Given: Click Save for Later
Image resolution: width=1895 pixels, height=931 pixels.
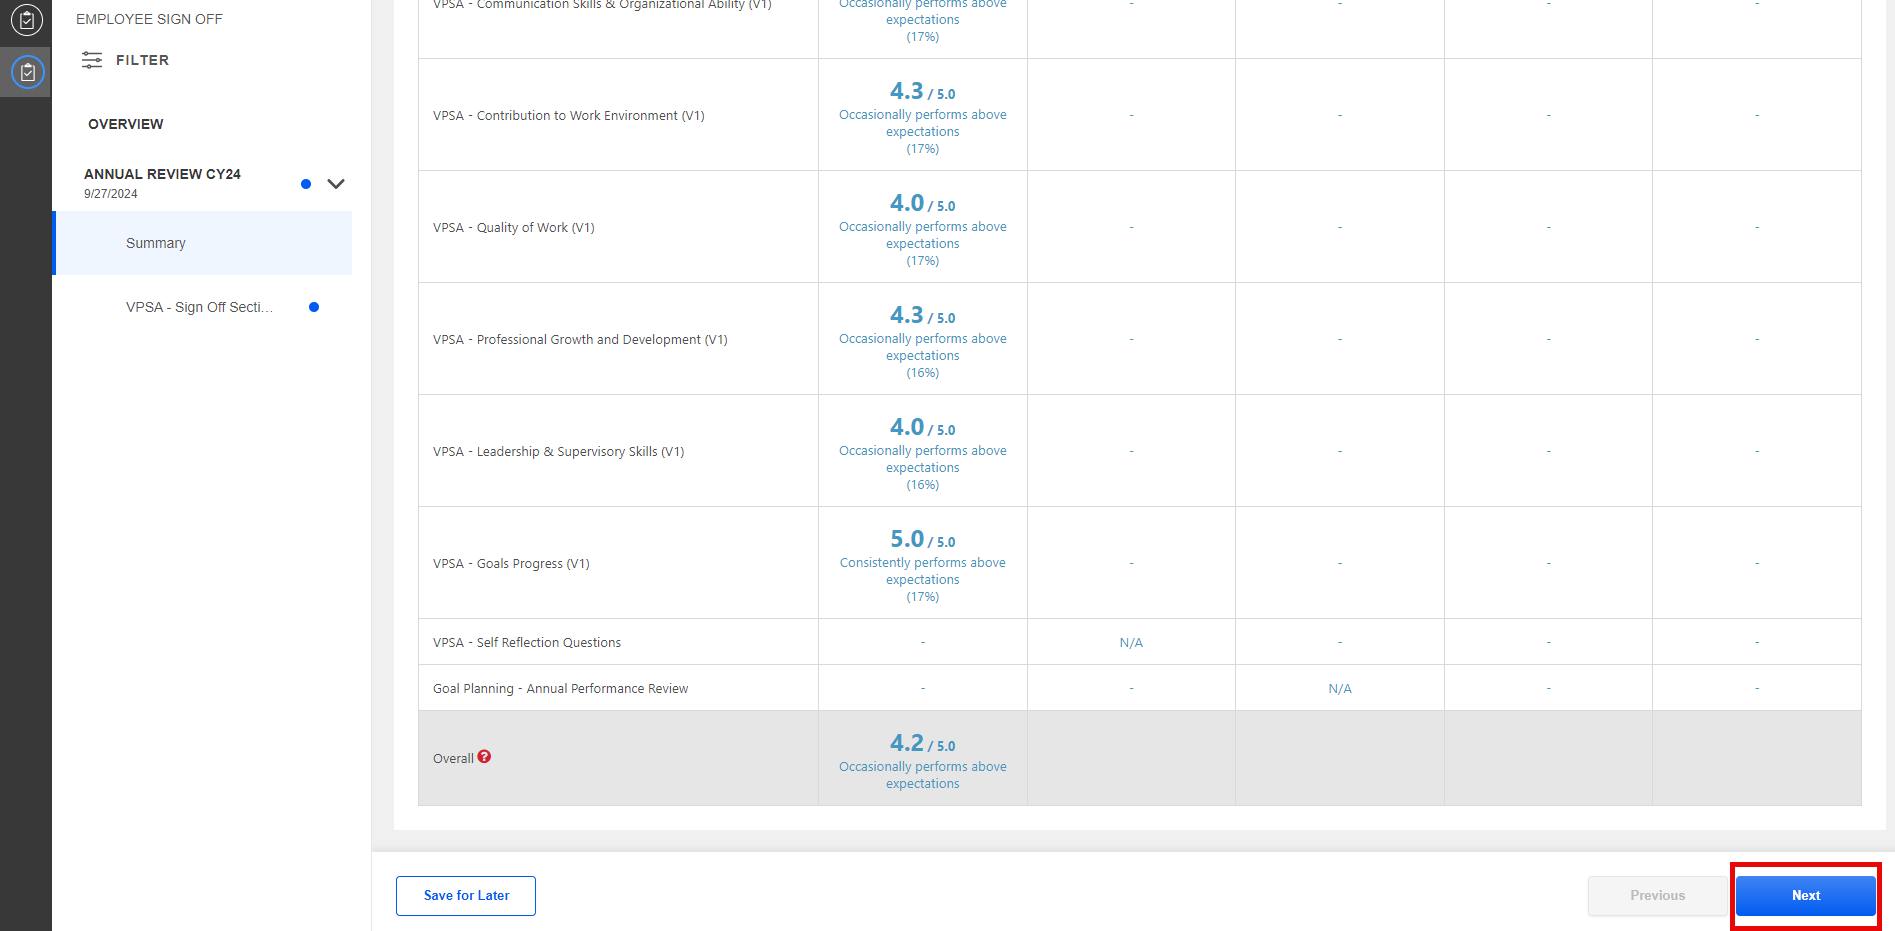Looking at the screenshot, I should [465, 895].
